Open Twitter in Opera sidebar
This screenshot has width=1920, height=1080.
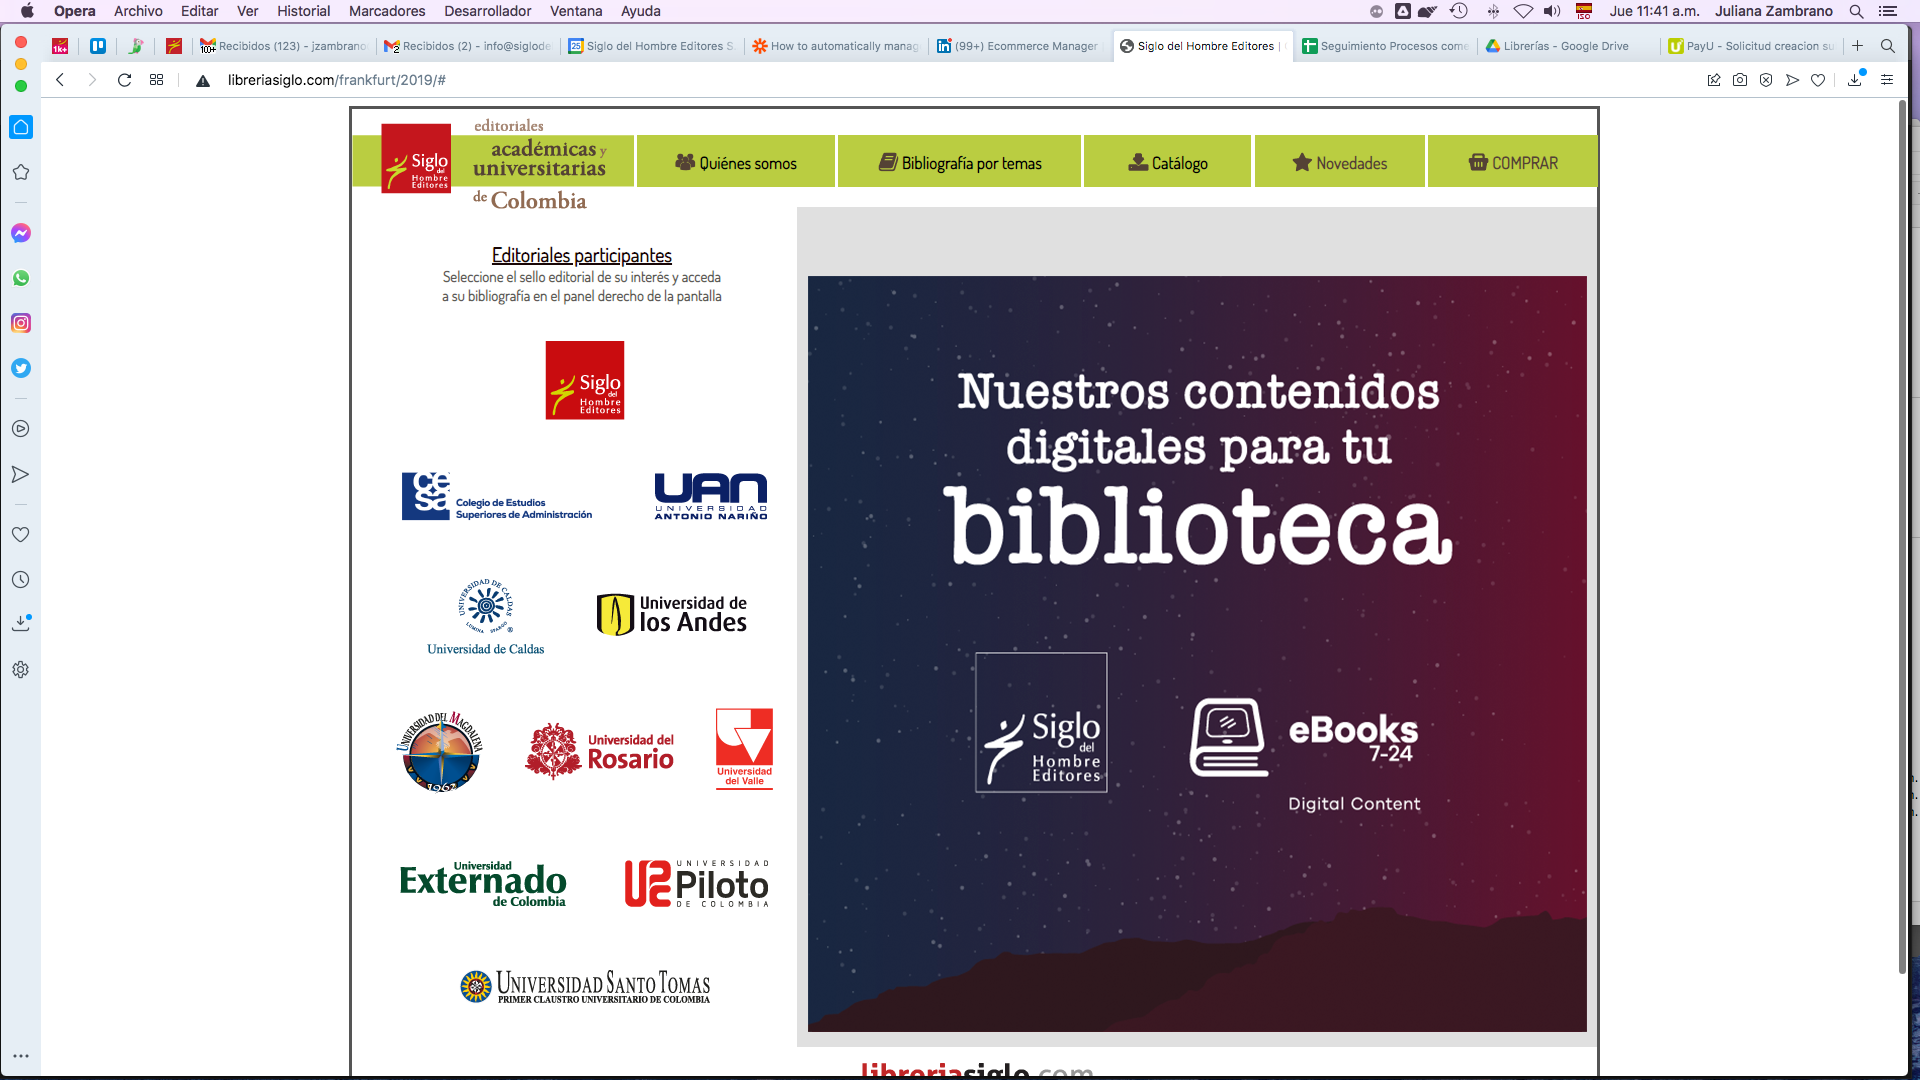[21, 368]
